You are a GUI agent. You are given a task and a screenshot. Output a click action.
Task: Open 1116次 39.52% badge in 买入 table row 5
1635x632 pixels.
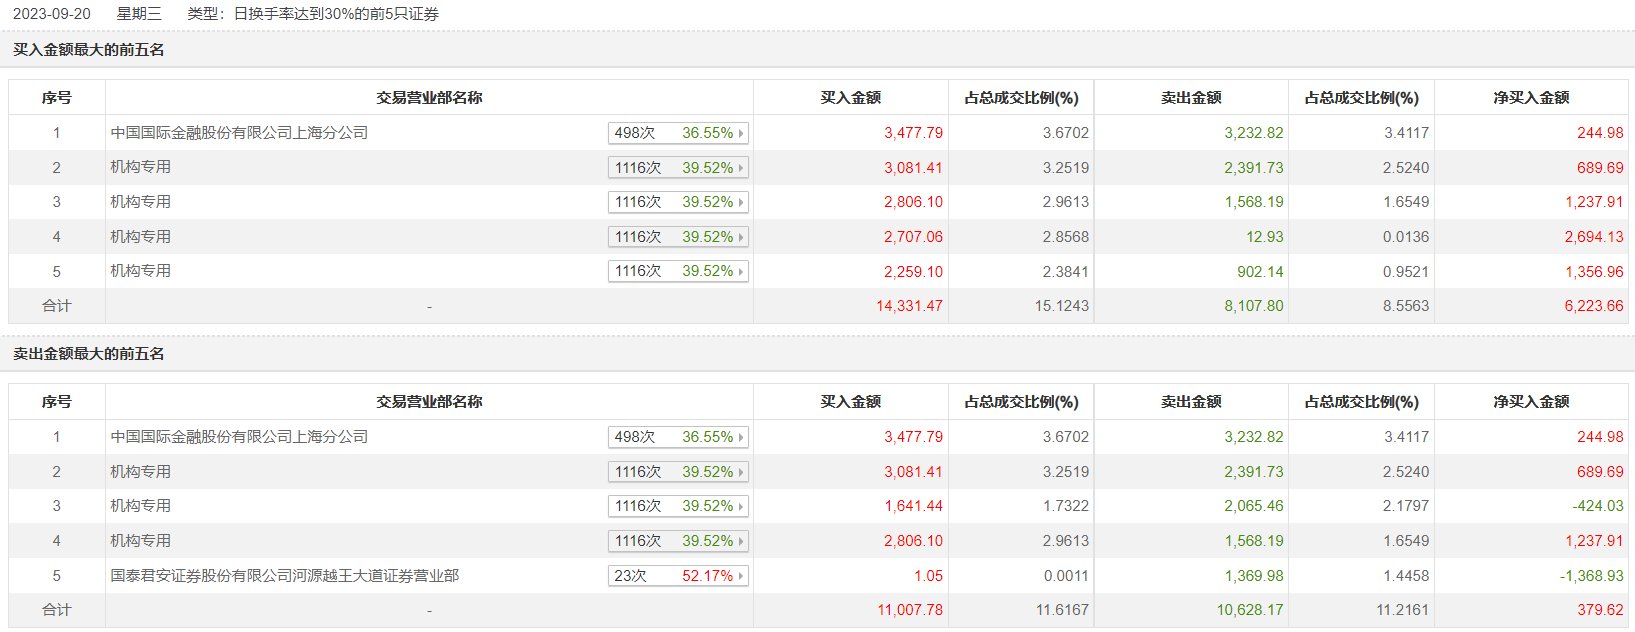678,272
